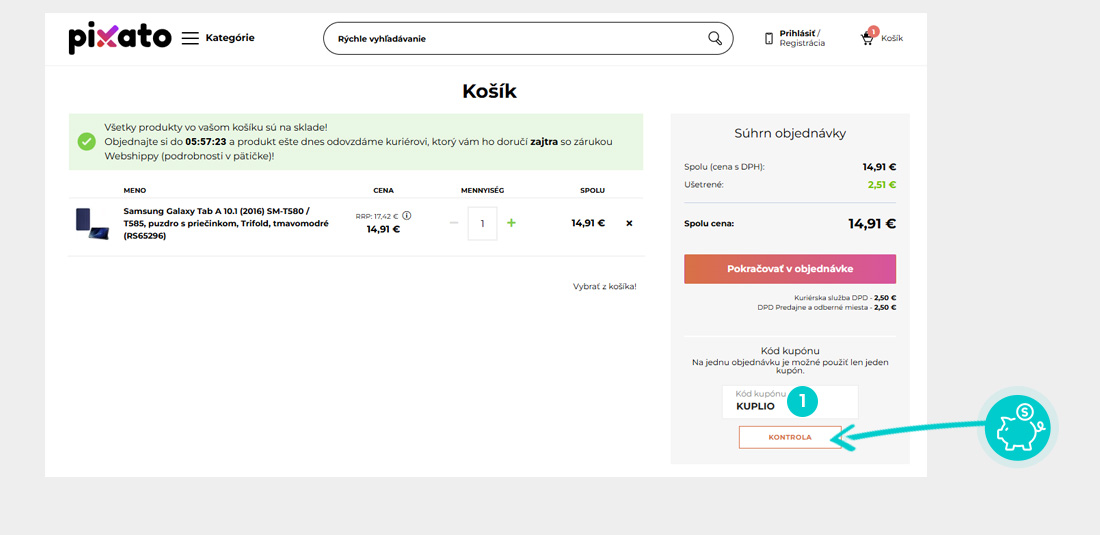Click the MENNYISÉG column header

(x=483, y=190)
